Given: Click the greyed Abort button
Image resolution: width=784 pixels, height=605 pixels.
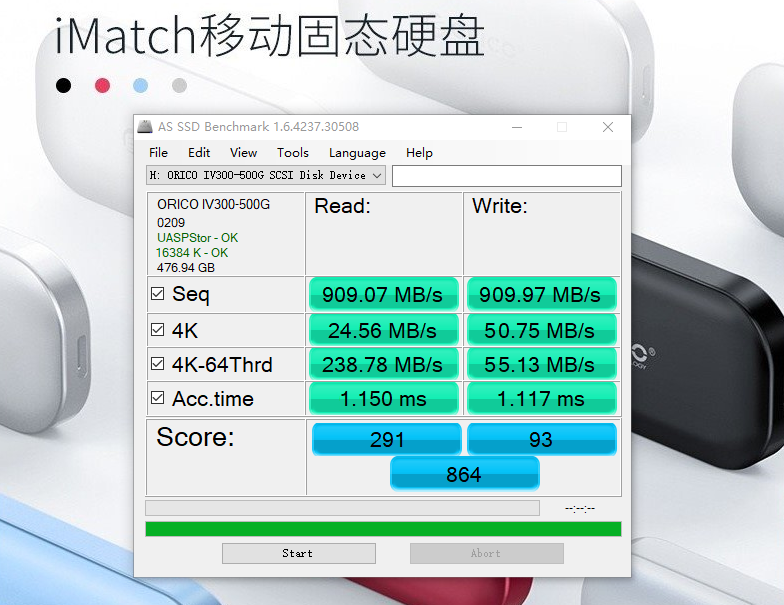Looking at the screenshot, I should pyautogui.click(x=486, y=553).
